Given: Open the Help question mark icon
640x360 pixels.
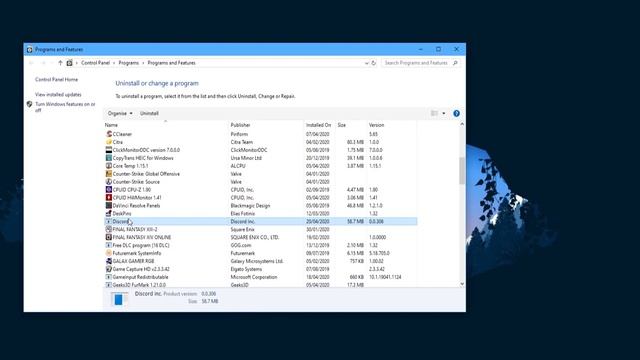Looking at the screenshot, I should point(456,113).
